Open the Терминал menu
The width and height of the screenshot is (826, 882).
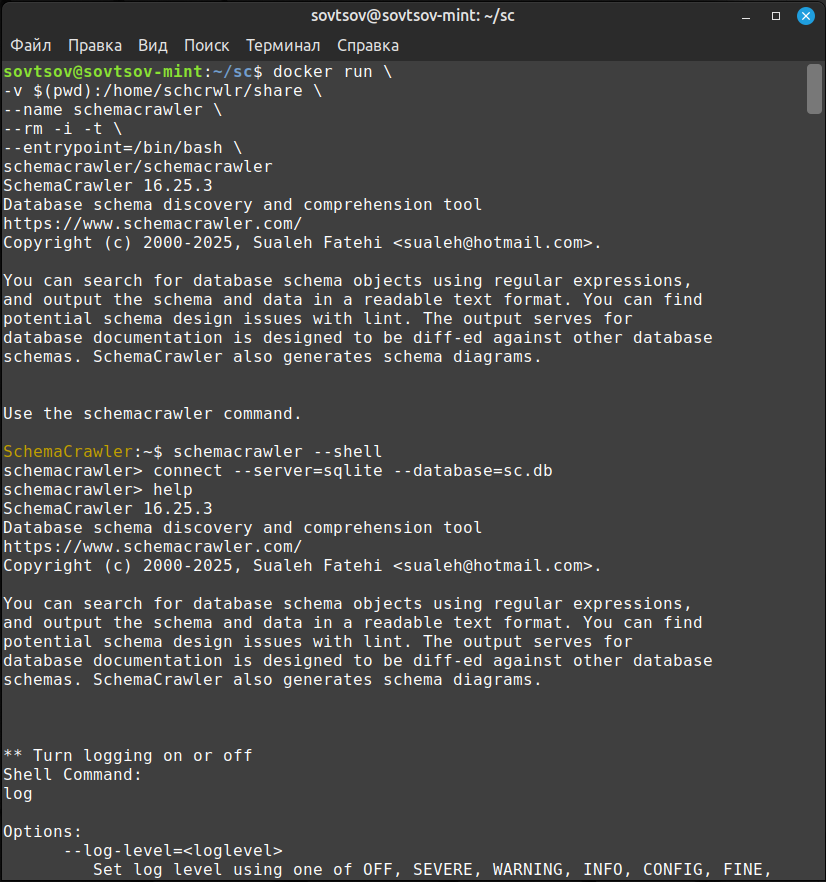point(283,46)
